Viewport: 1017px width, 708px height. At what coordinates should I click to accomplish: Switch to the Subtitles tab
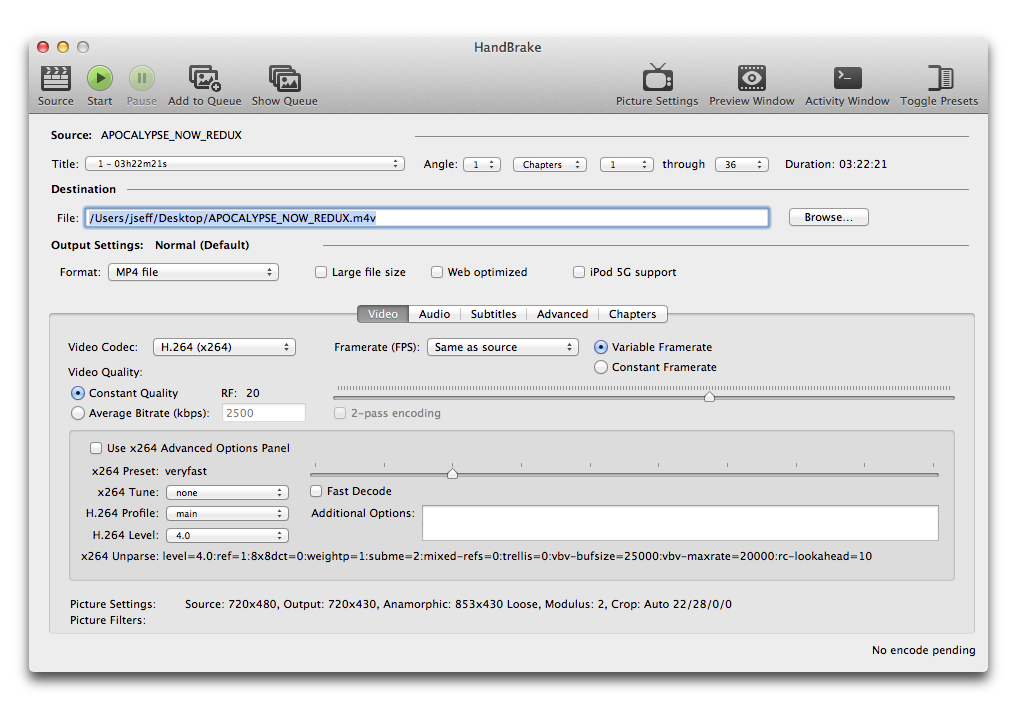(x=494, y=314)
